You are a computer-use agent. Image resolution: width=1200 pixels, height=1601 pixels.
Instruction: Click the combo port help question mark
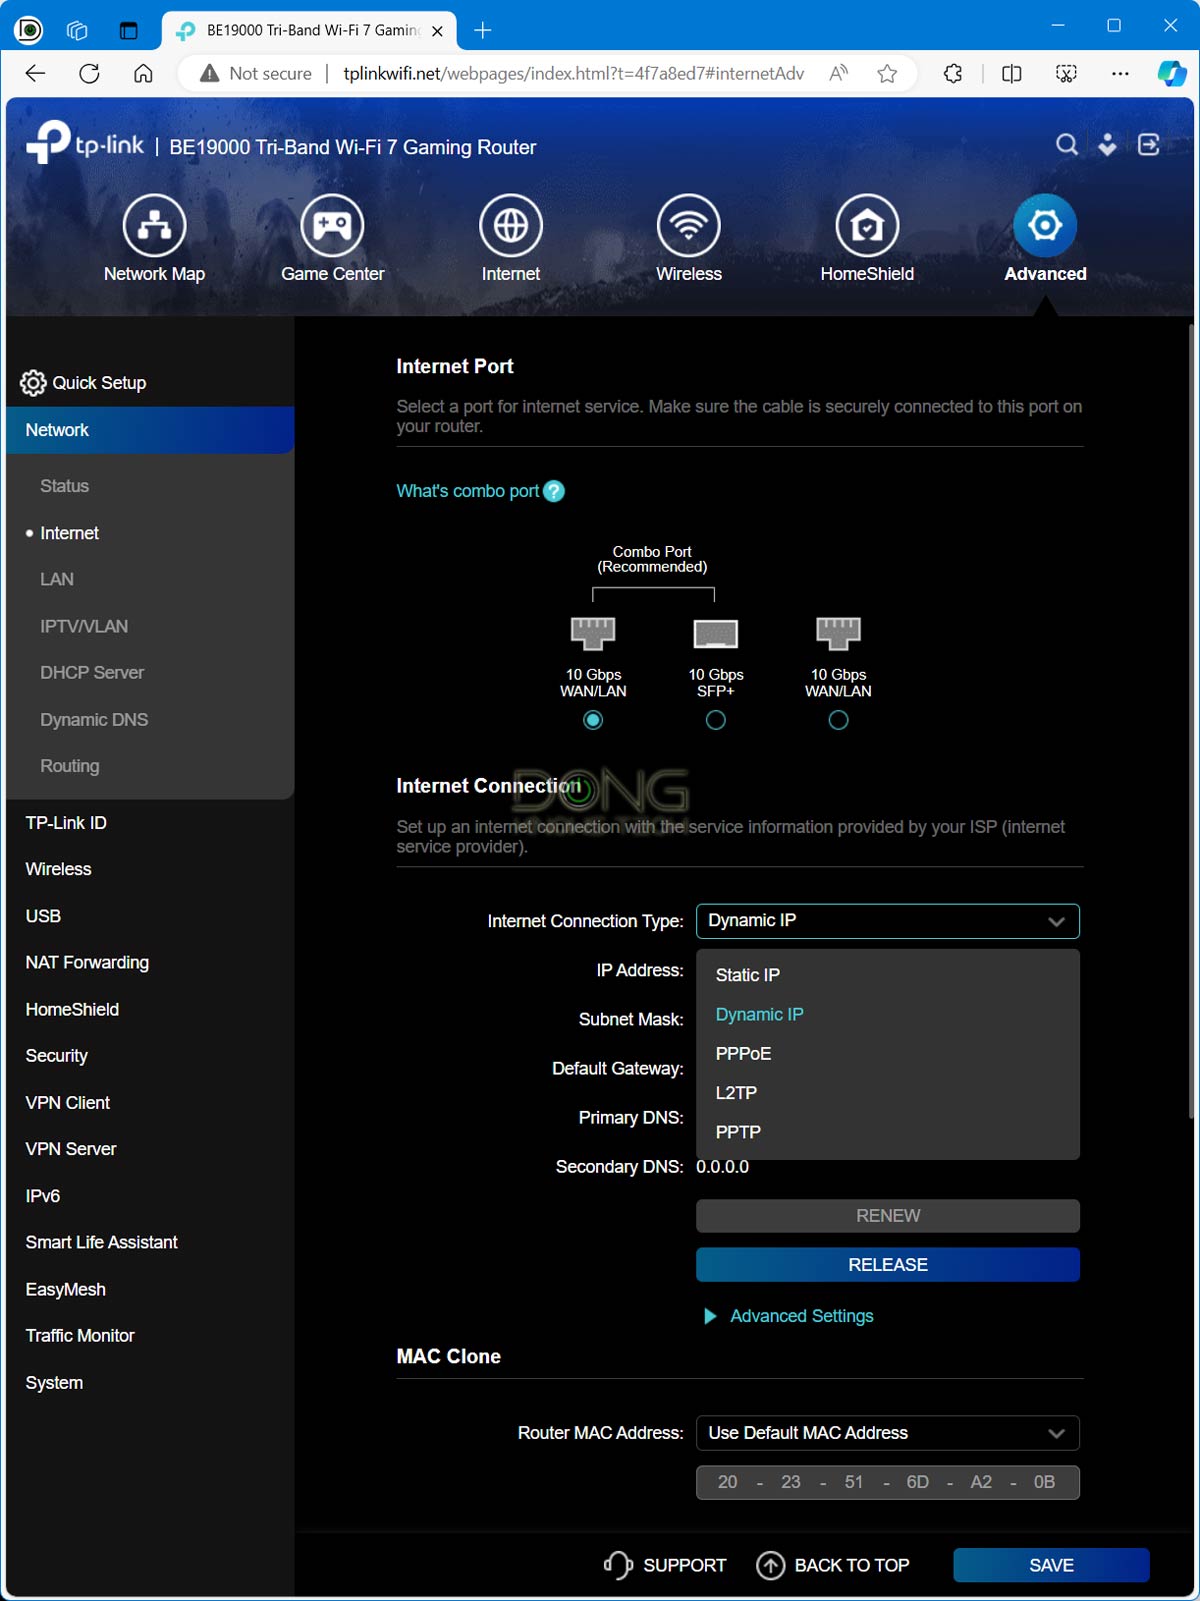click(x=554, y=491)
